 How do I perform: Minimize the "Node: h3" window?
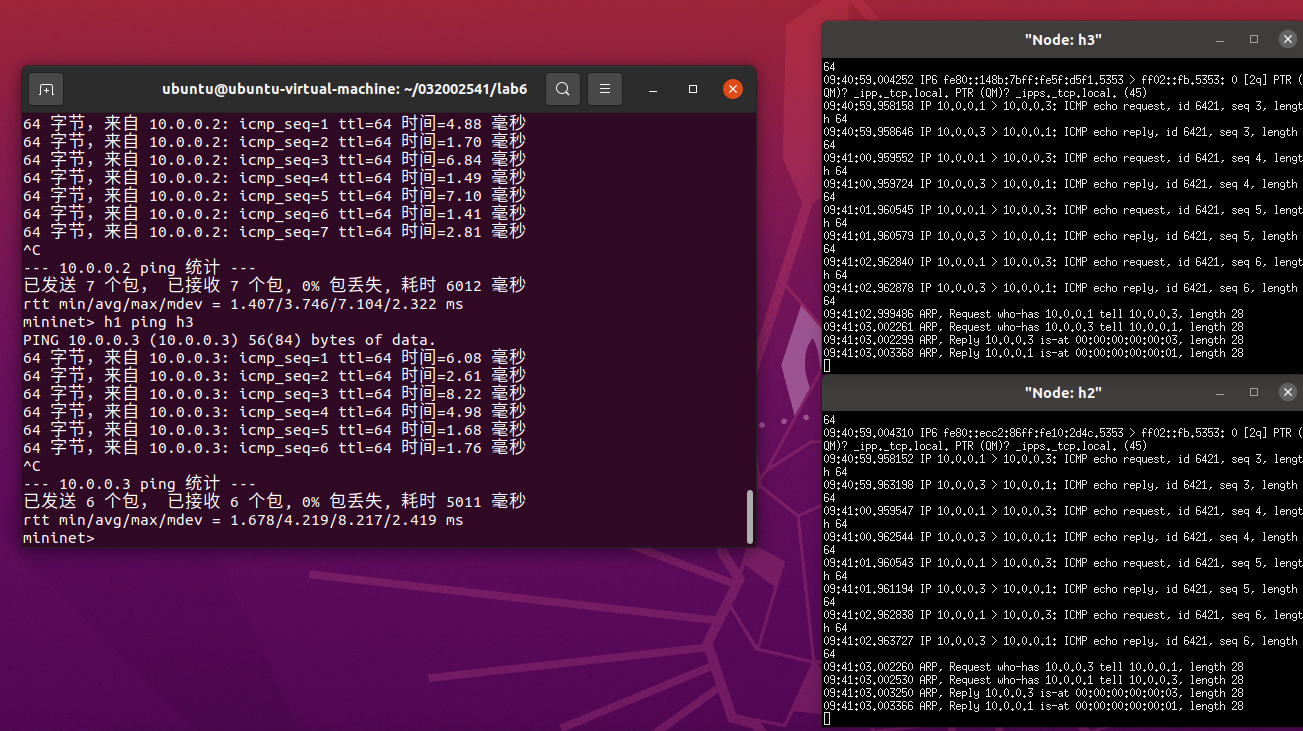pos(1220,39)
